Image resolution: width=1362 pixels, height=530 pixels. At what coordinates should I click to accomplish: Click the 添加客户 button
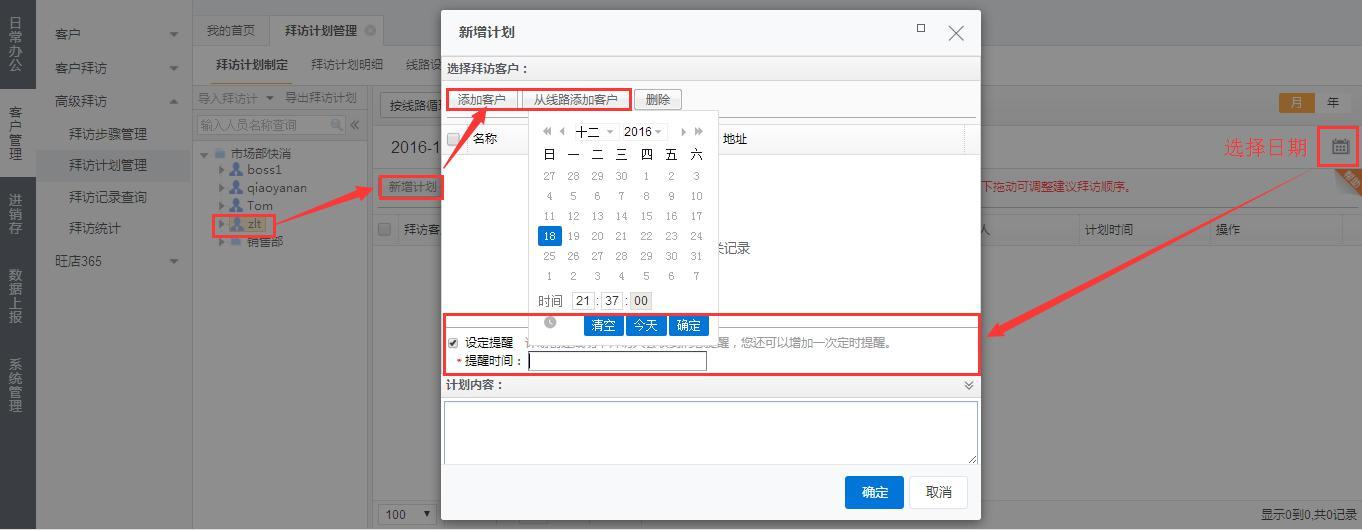482,100
